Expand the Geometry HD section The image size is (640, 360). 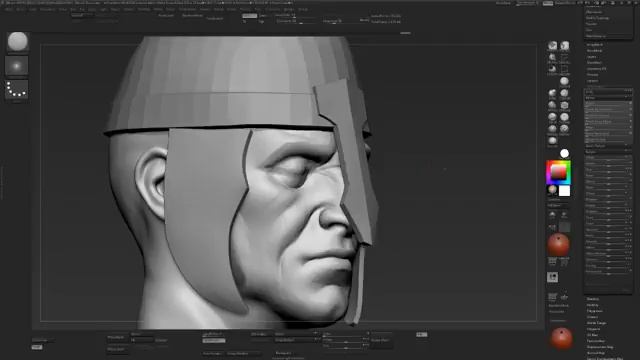point(596,69)
